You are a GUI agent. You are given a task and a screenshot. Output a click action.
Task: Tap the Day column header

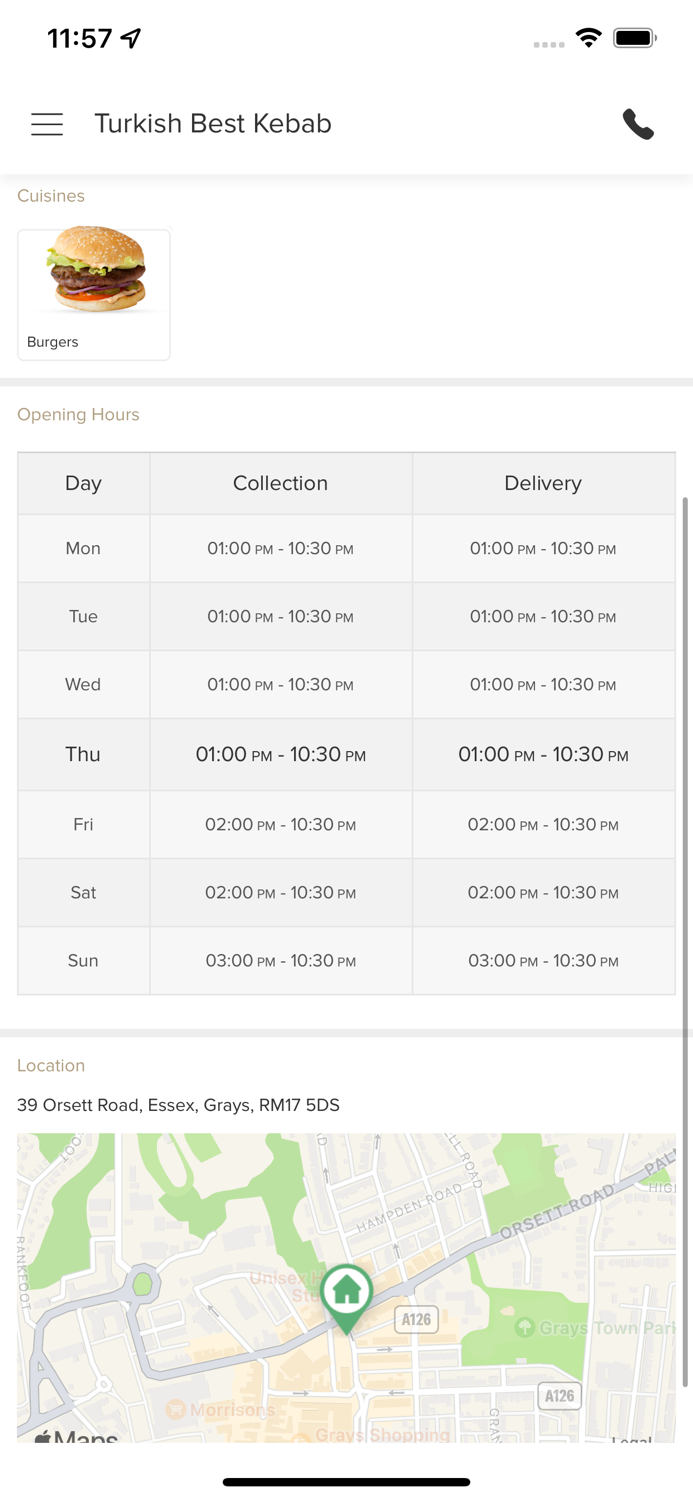[x=83, y=483]
